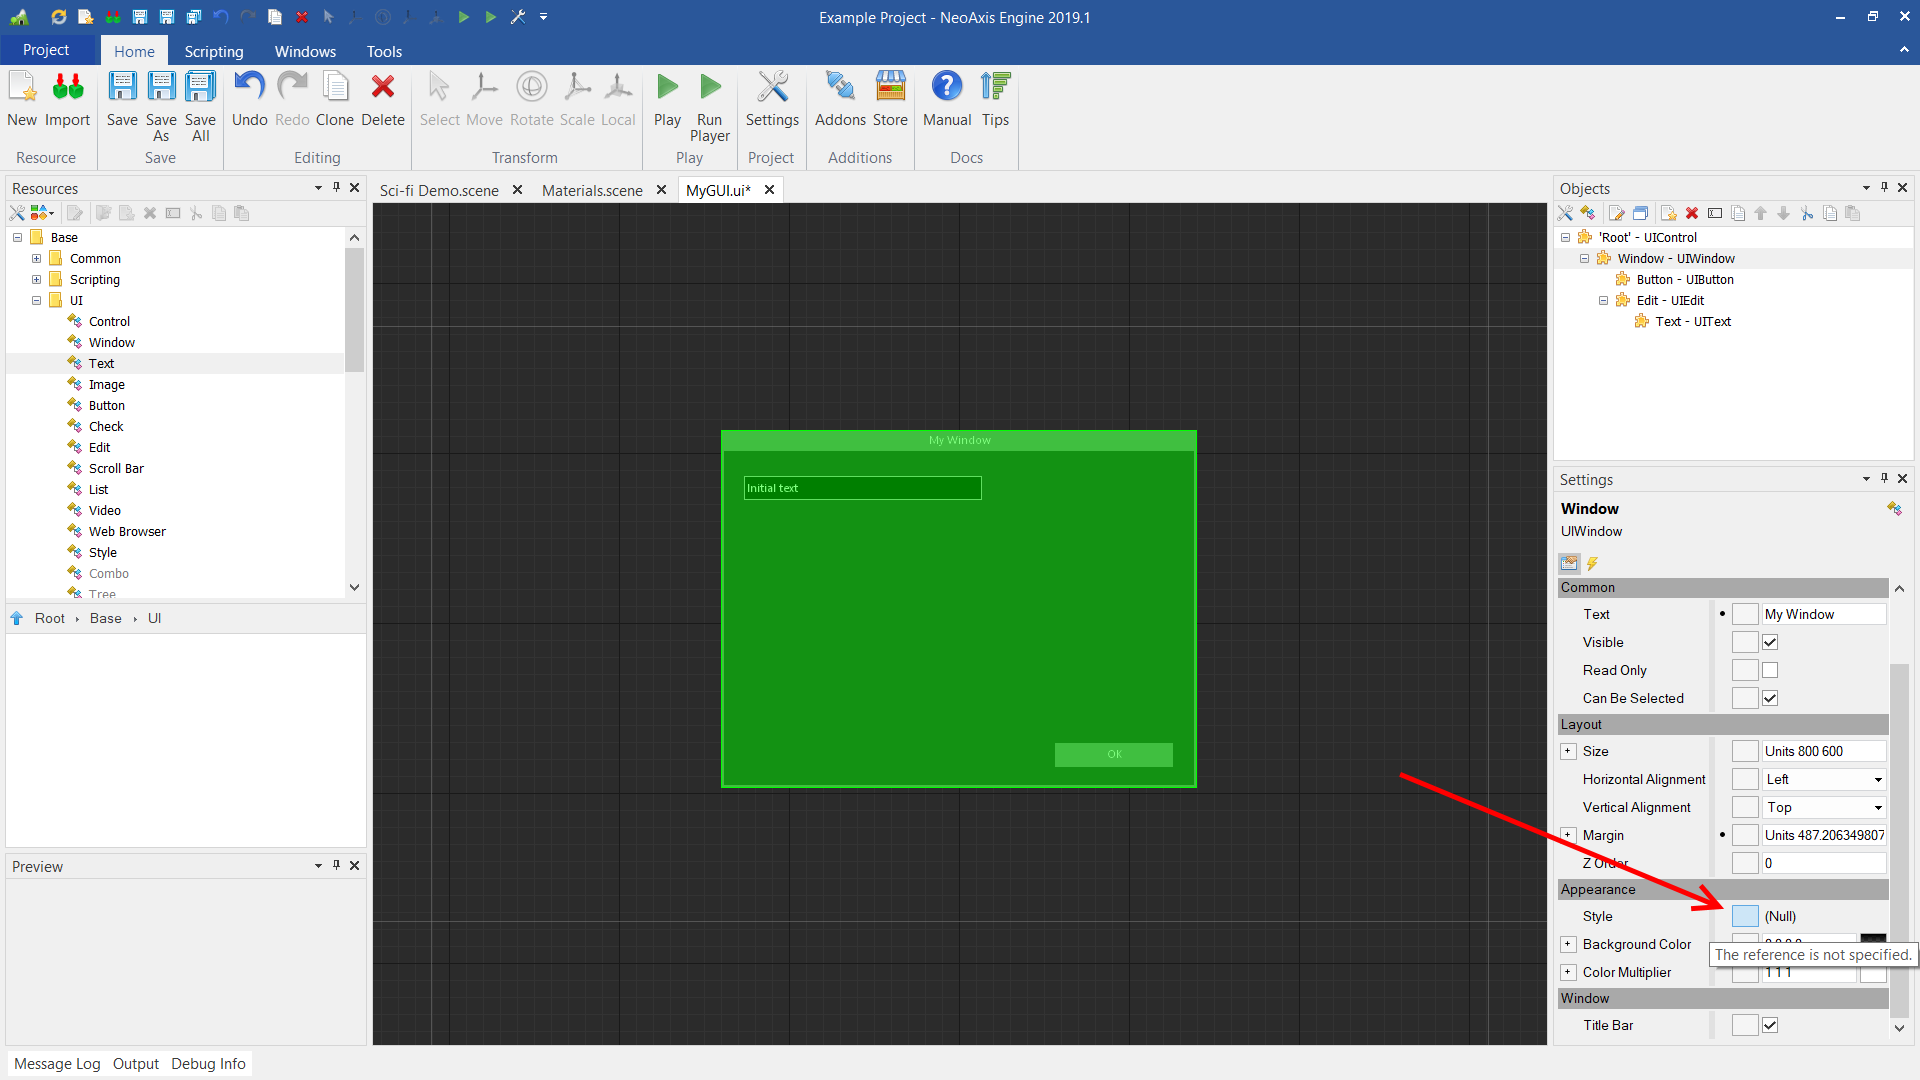This screenshot has width=1920, height=1080.
Task: Click the Undo arrow icon
Action: click(x=249, y=88)
